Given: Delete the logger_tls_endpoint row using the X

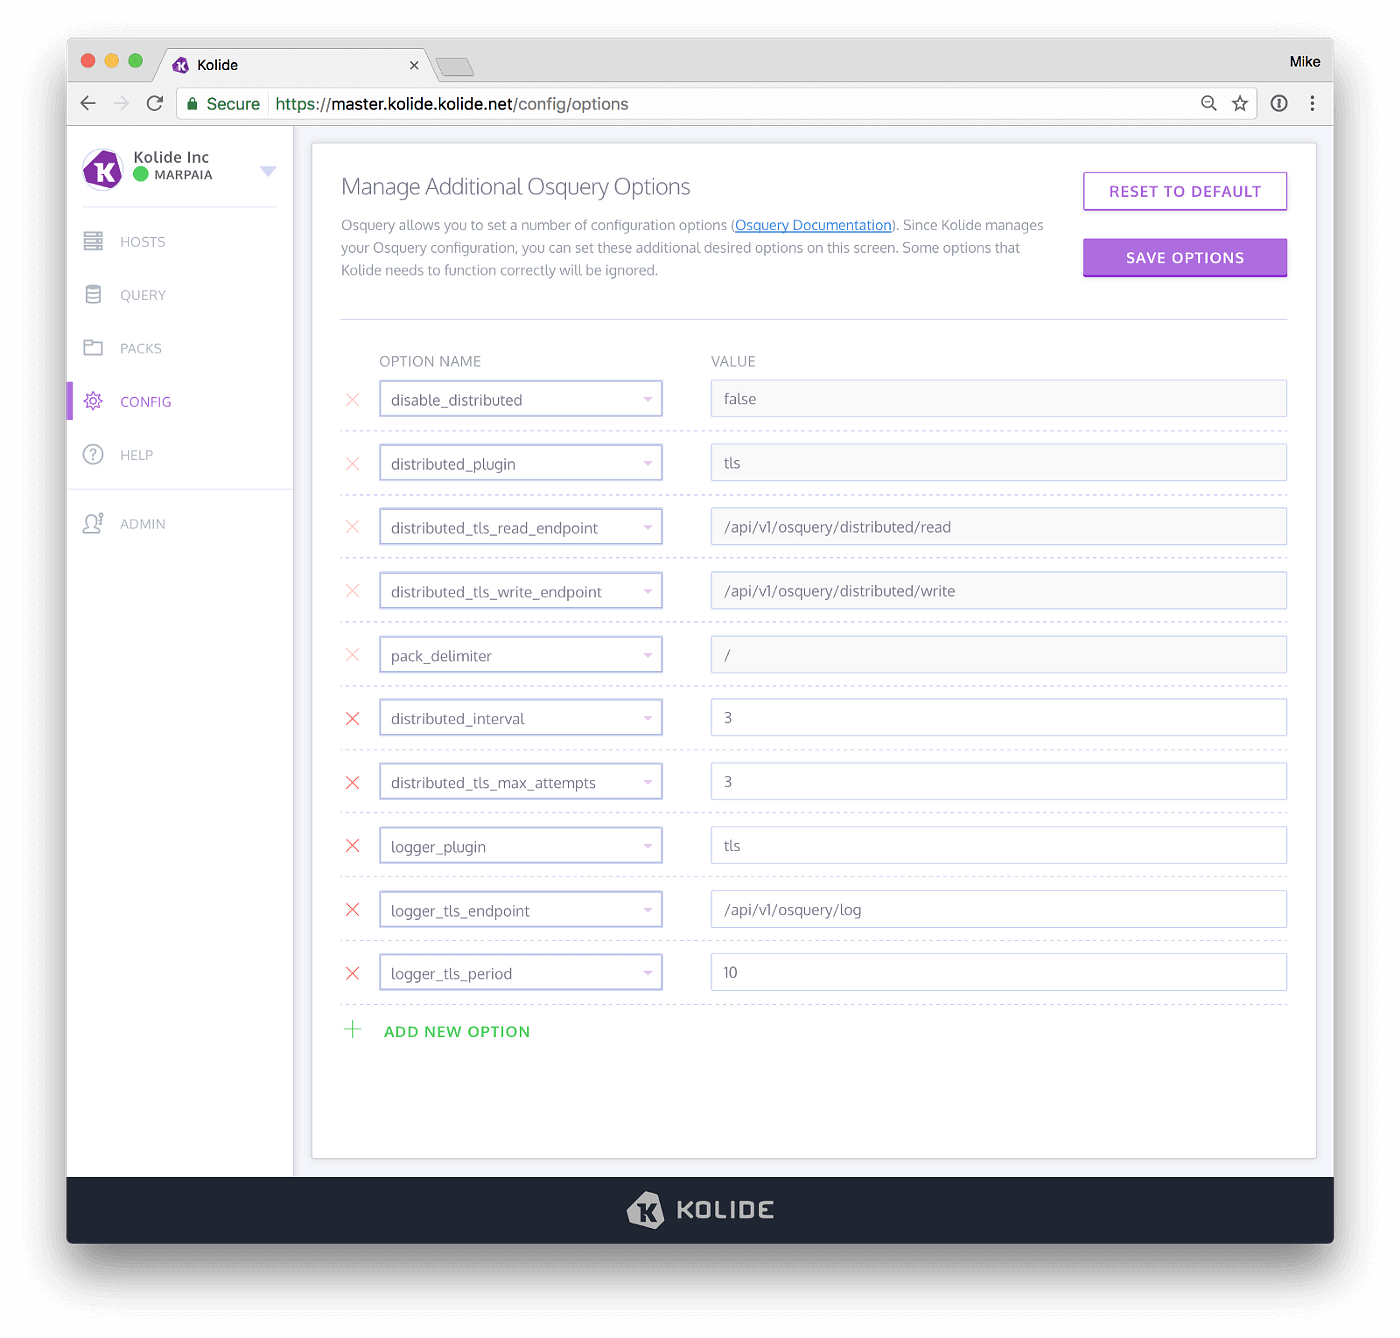Looking at the screenshot, I should coord(352,909).
